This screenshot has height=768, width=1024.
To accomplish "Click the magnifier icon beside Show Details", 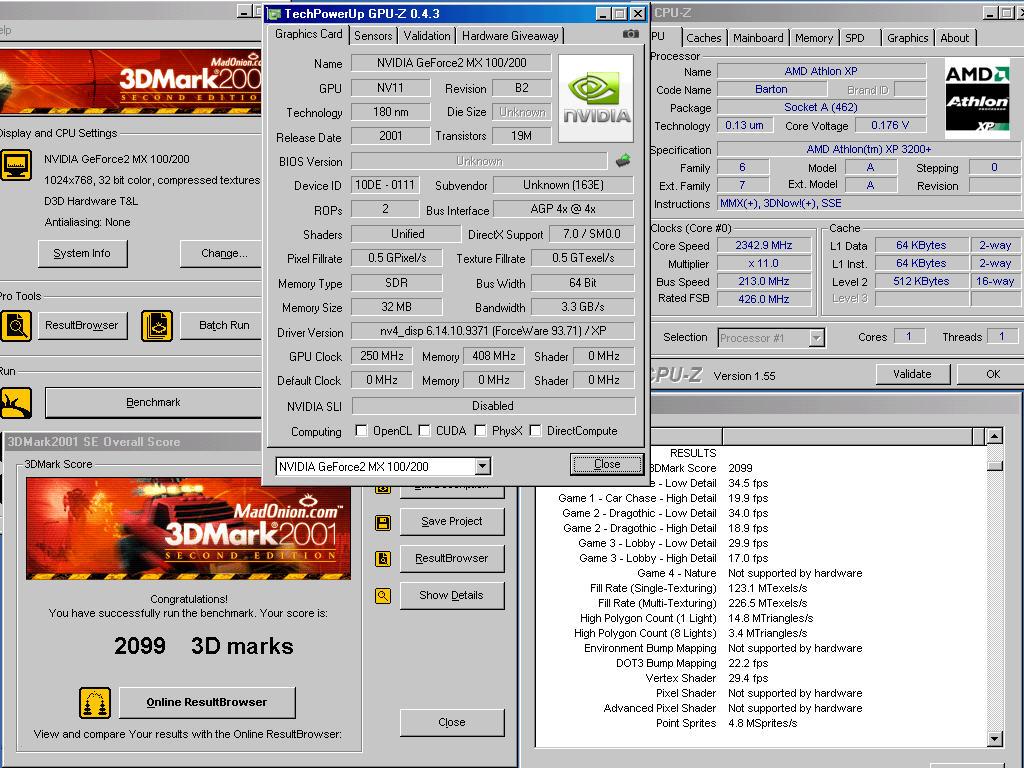I will pos(383,596).
